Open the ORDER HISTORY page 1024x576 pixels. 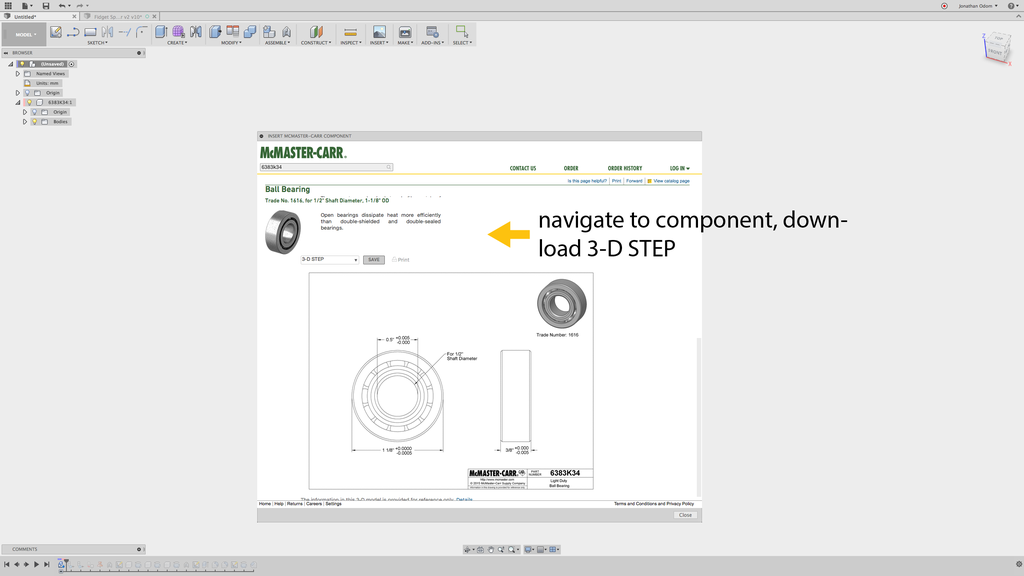(x=624, y=168)
